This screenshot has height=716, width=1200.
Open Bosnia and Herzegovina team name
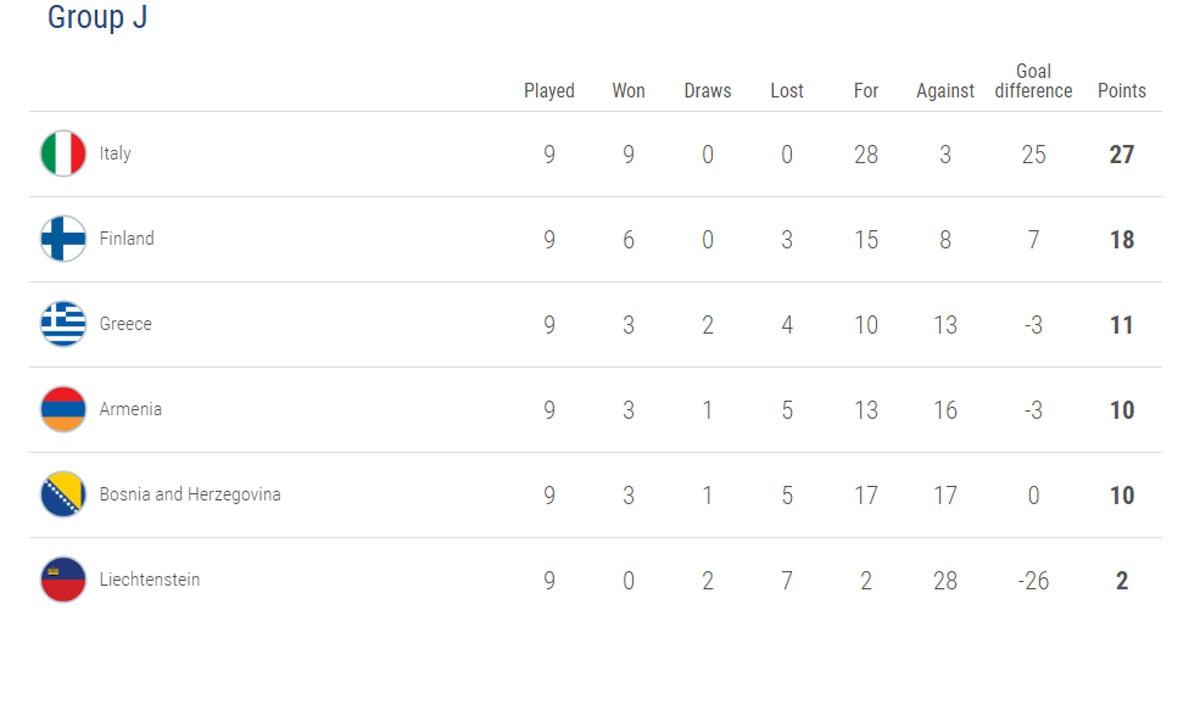[190, 494]
